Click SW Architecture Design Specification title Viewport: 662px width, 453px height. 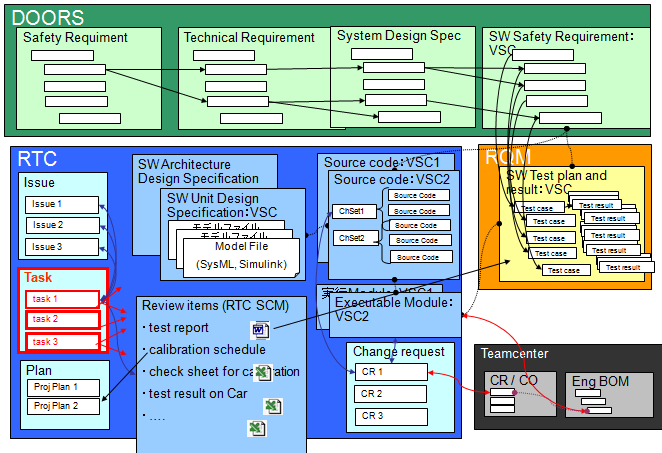198,171
